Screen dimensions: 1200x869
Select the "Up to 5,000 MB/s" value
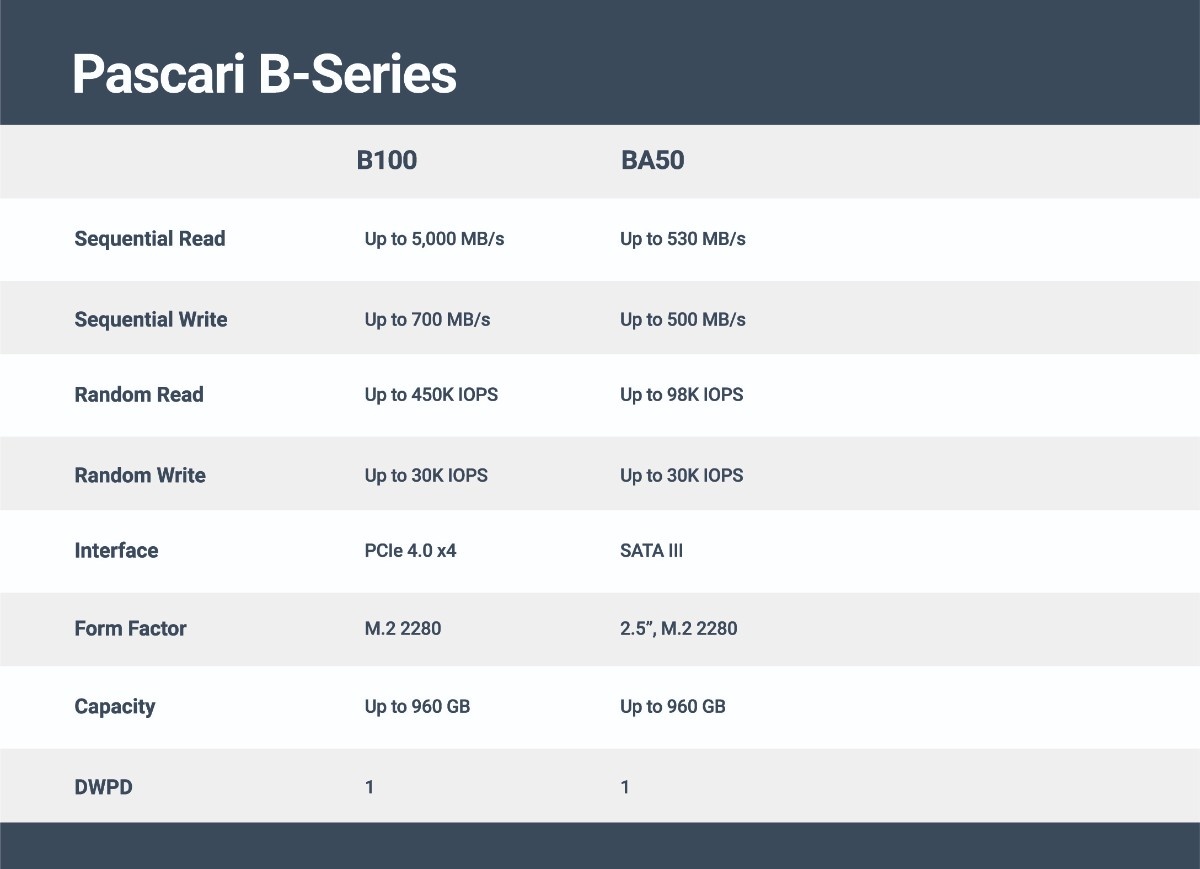pos(434,239)
